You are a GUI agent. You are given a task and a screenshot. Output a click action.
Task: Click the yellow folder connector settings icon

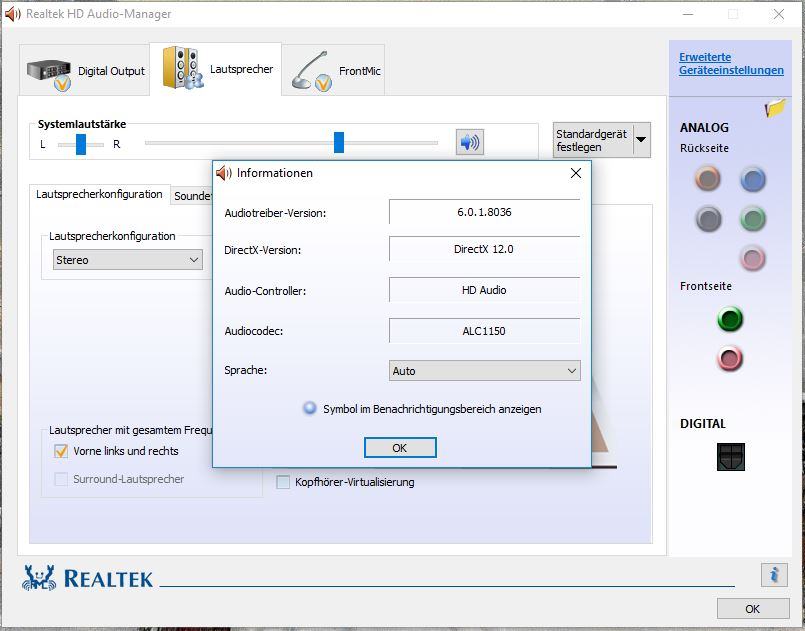click(775, 108)
